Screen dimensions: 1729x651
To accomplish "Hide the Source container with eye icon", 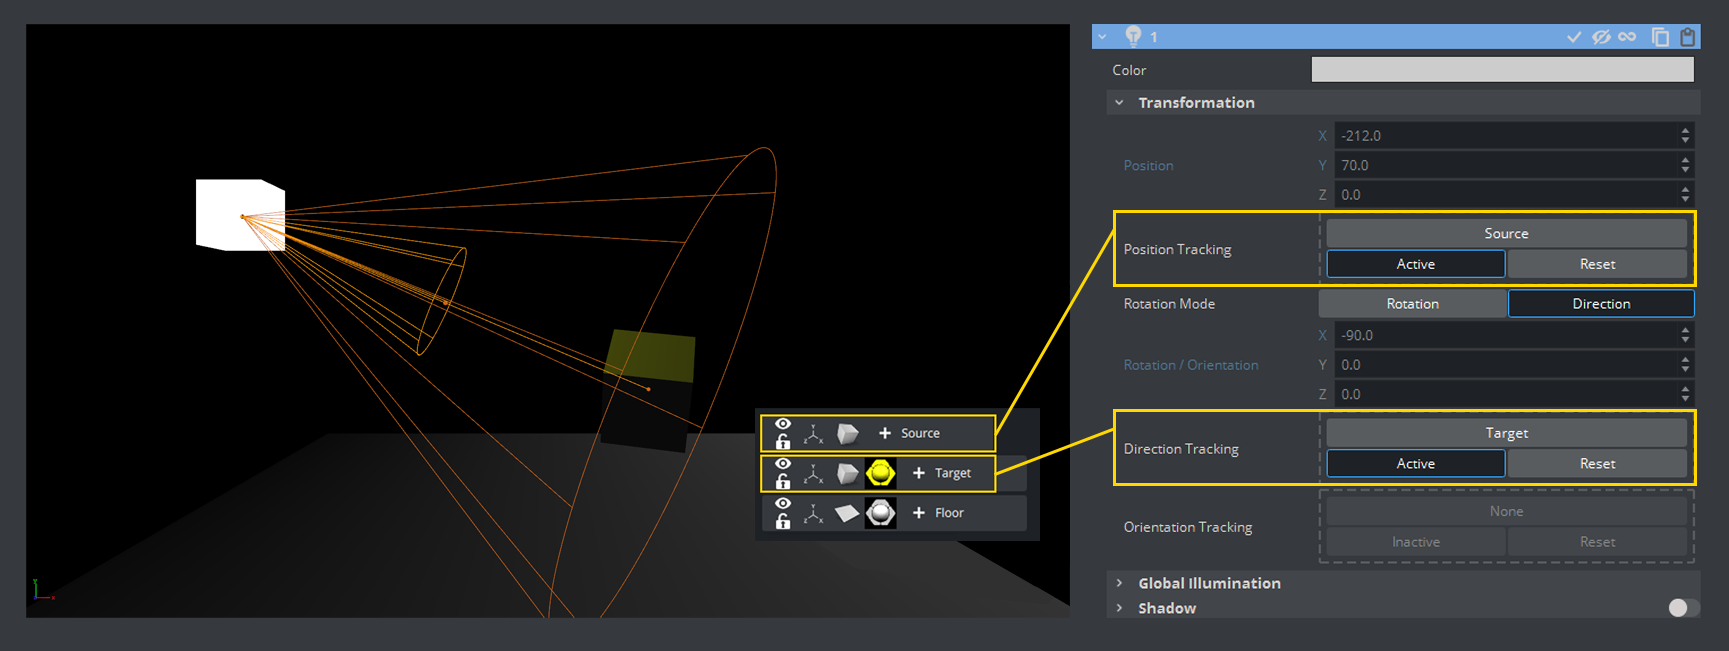I will coord(783,424).
